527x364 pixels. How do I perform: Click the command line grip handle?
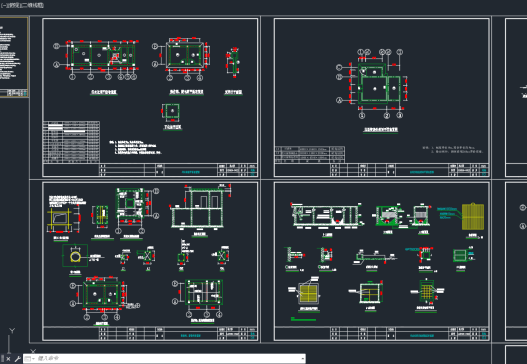pyautogui.click(x=2, y=359)
